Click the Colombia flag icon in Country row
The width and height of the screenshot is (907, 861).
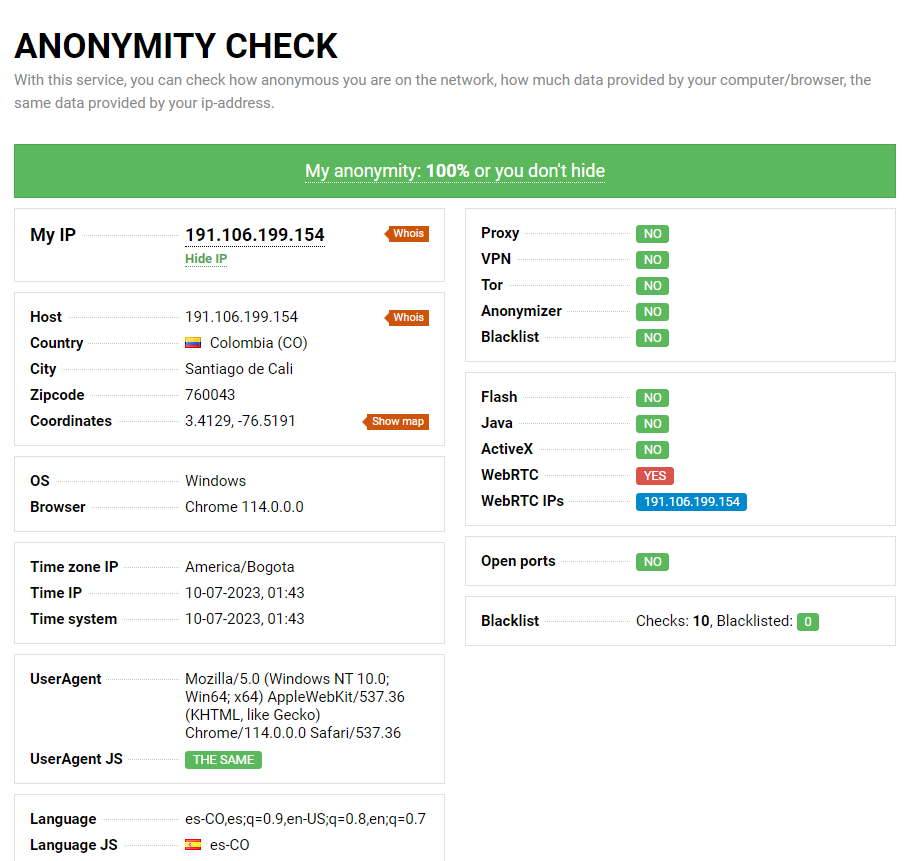[x=193, y=343]
